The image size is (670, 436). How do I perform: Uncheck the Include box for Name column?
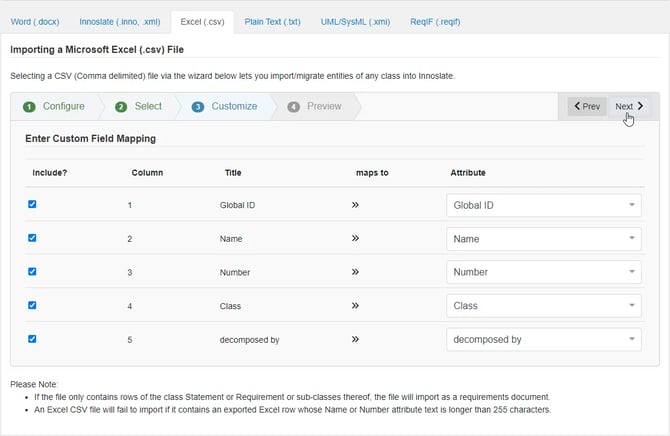(32, 238)
